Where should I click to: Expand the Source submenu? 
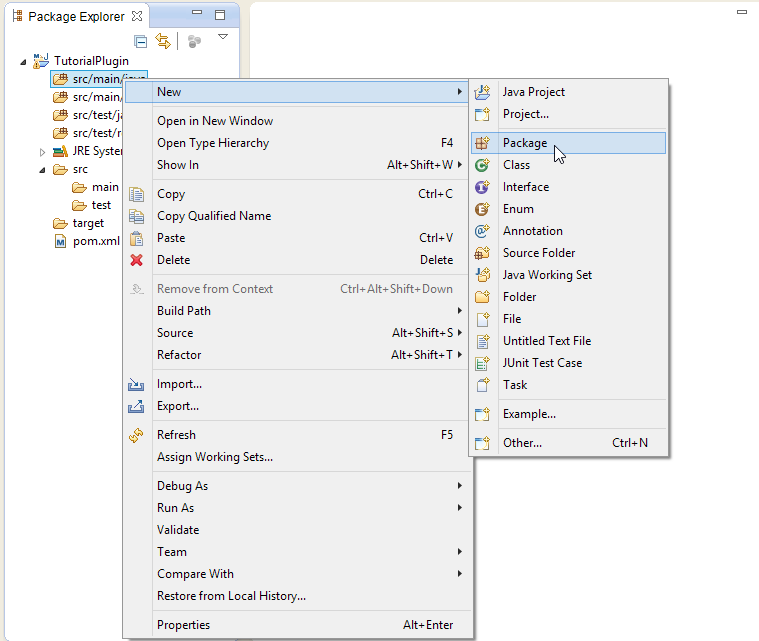pyautogui.click(x=296, y=333)
